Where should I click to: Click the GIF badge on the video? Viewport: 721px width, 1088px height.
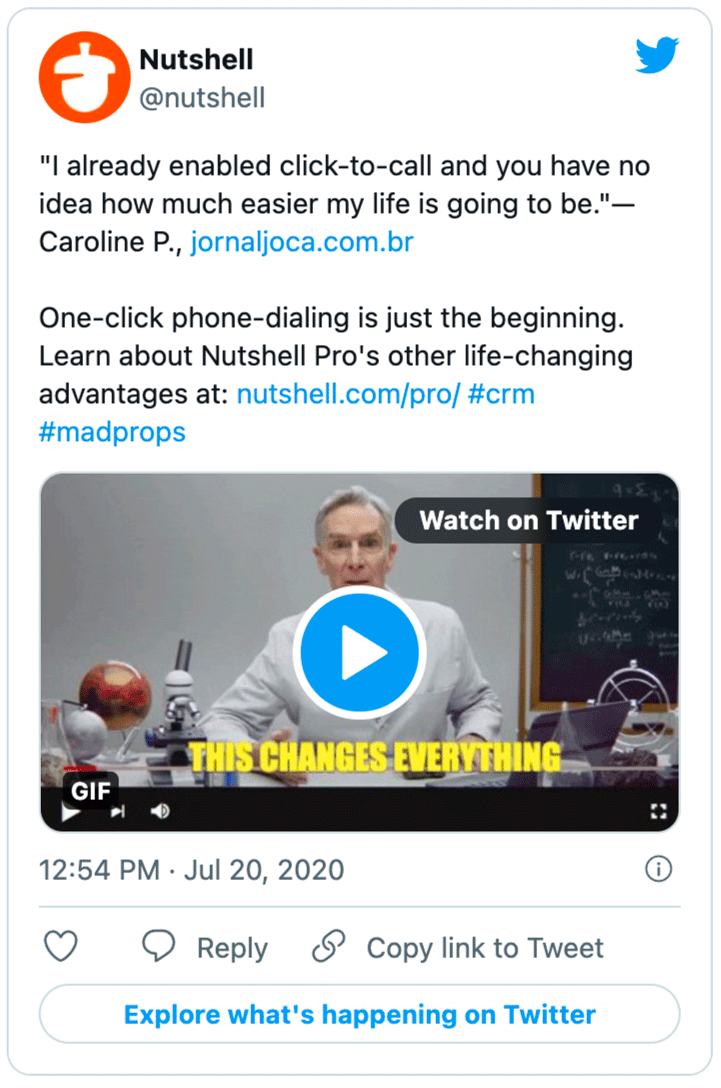[92, 791]
